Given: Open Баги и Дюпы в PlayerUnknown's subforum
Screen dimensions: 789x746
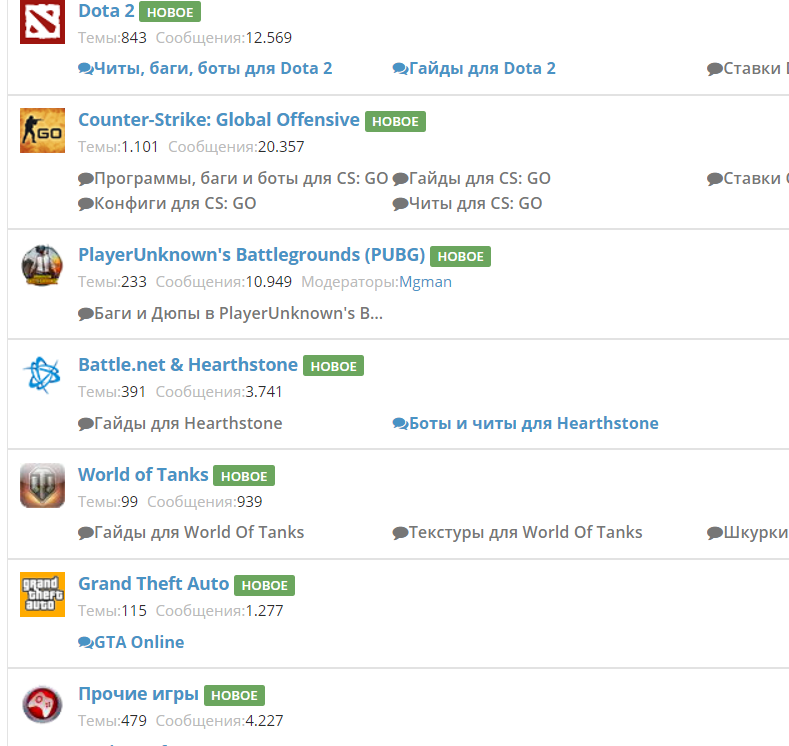Looking at the screenshot, I should pos(239,314).
